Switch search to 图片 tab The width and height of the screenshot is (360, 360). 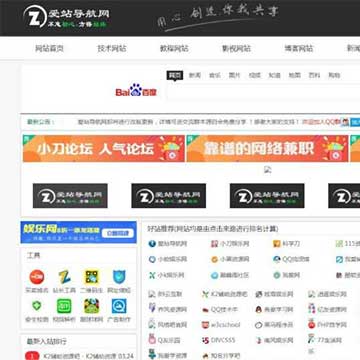click(234, 76)
